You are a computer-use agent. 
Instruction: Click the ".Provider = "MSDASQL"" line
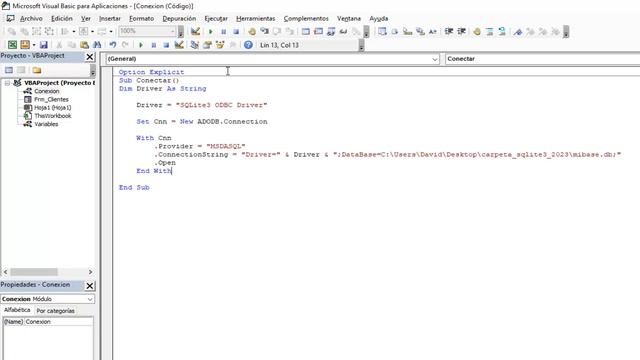(200, 146)
